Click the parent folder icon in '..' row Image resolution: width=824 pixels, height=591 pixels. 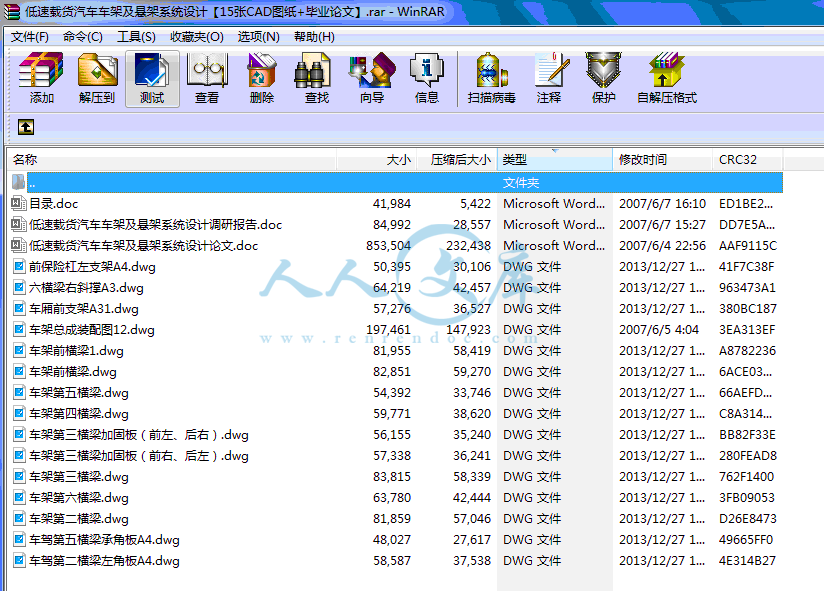[x=18, y=182]
